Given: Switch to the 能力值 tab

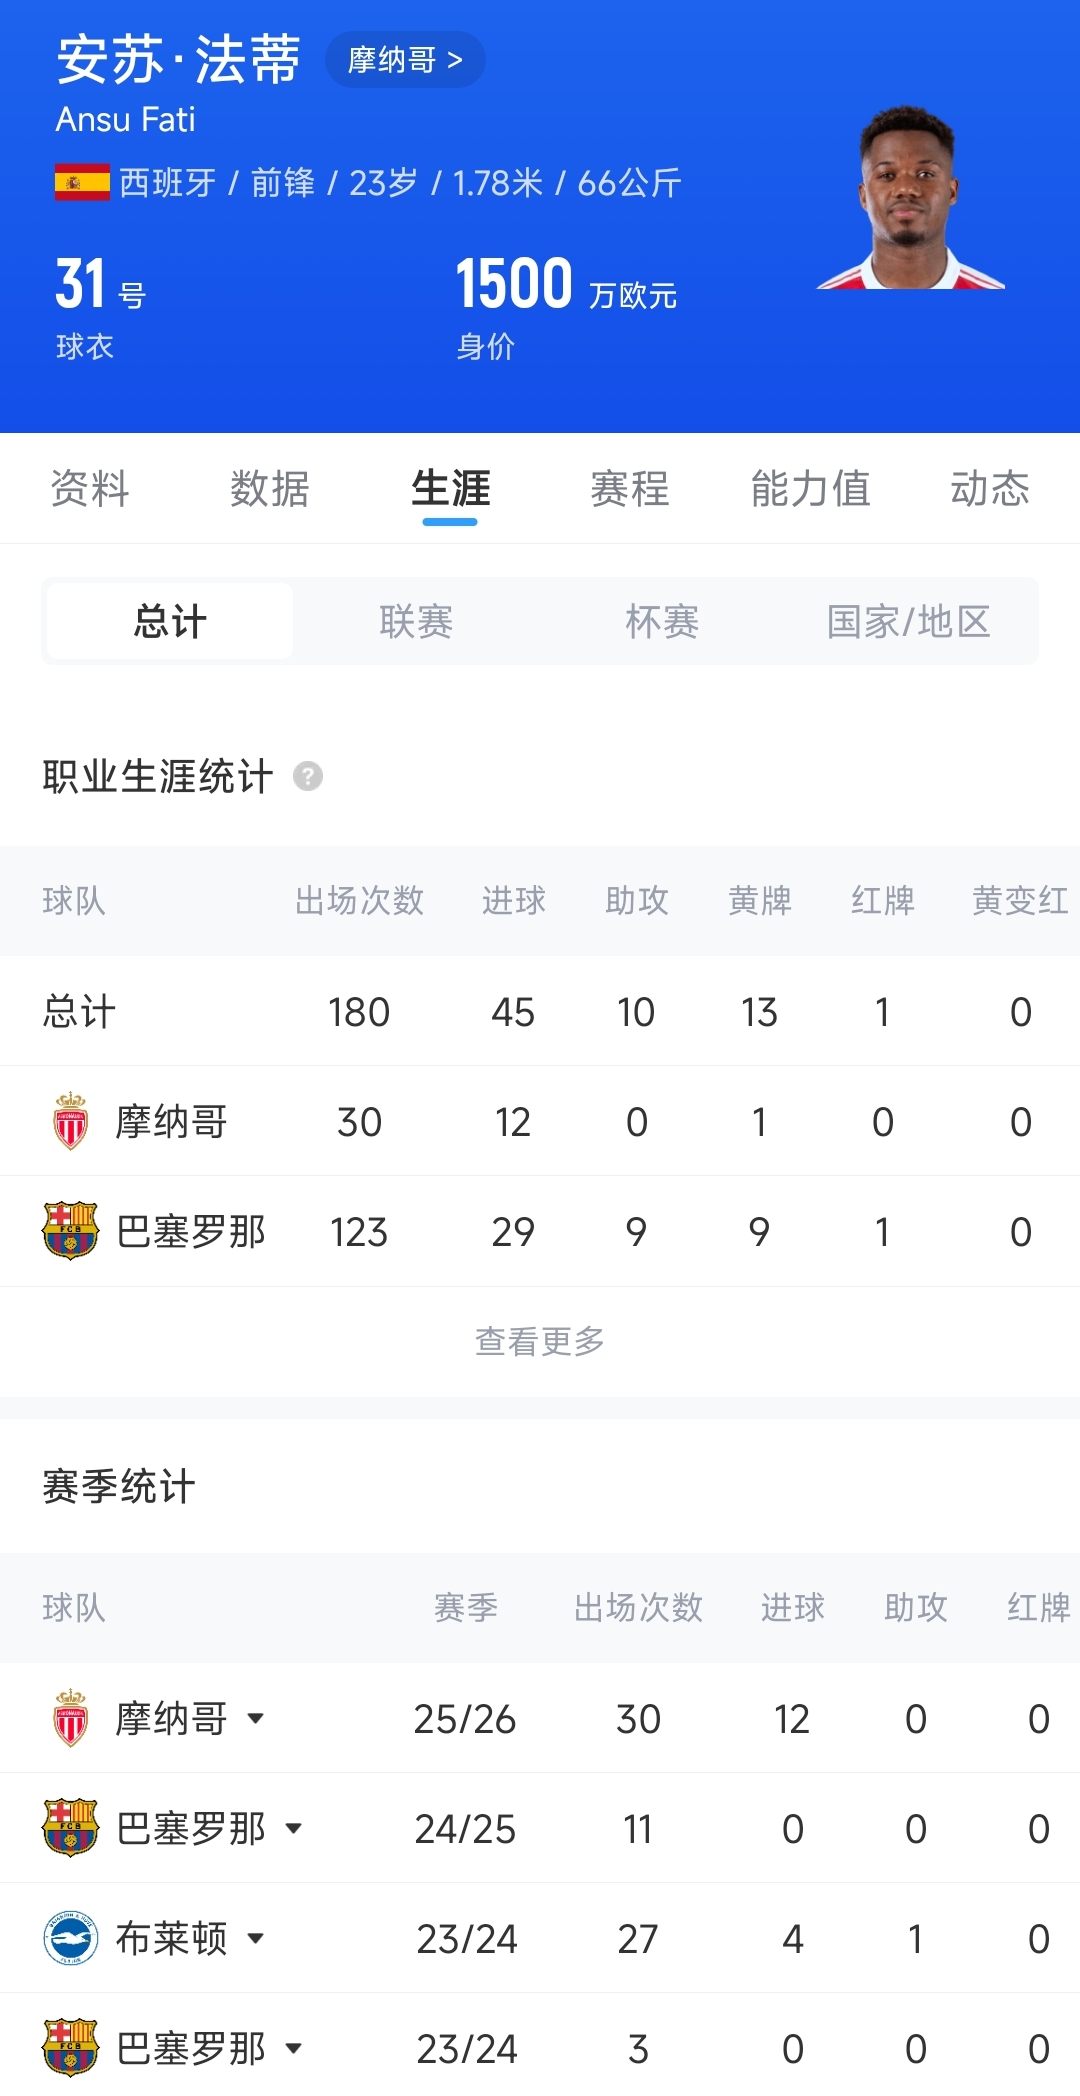Looking at the screenshot, I should point(811,489).
